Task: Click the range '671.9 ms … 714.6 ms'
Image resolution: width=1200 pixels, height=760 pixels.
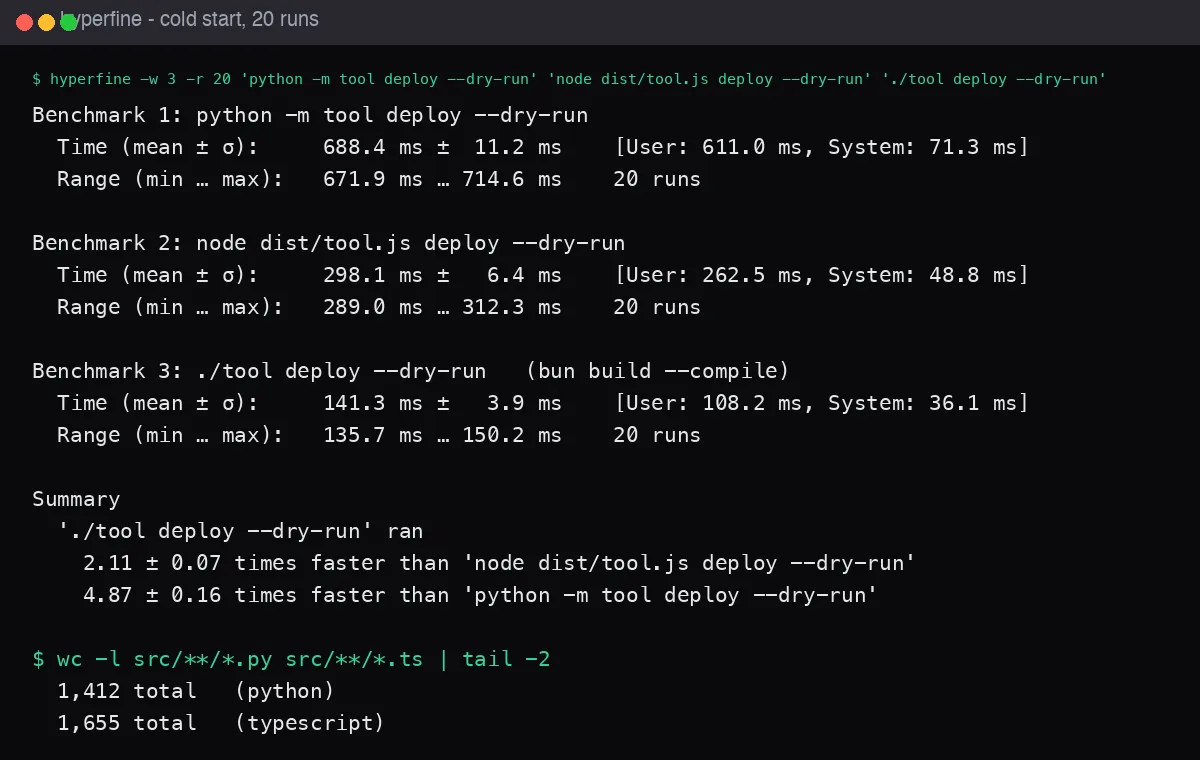Action: pyautogui.click(x=442, y=179)
